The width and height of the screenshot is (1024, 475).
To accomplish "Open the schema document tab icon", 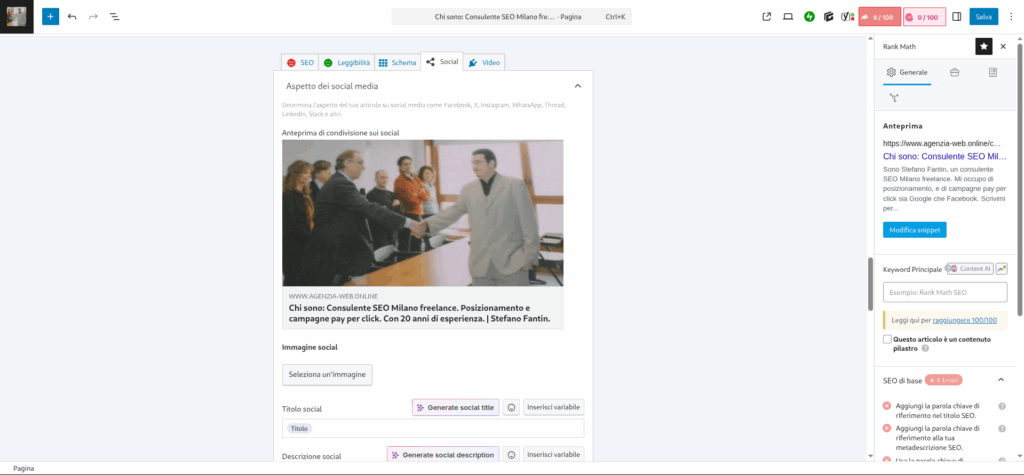I will pyautogui.click(x=993, y=73).
